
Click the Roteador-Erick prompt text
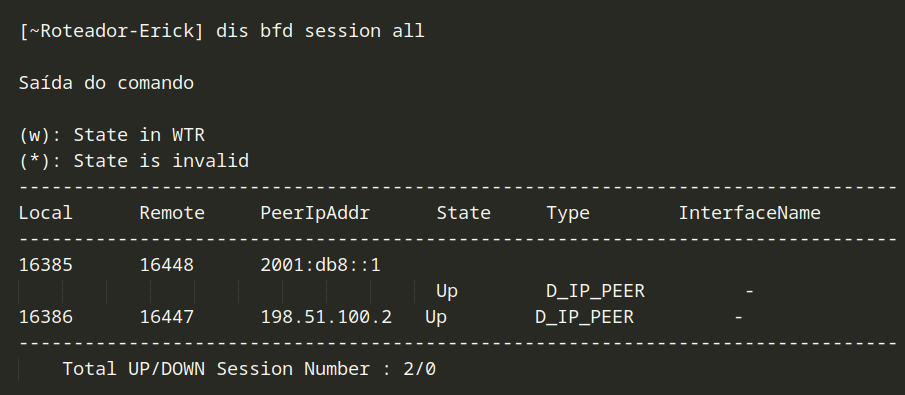pos(111,31)
